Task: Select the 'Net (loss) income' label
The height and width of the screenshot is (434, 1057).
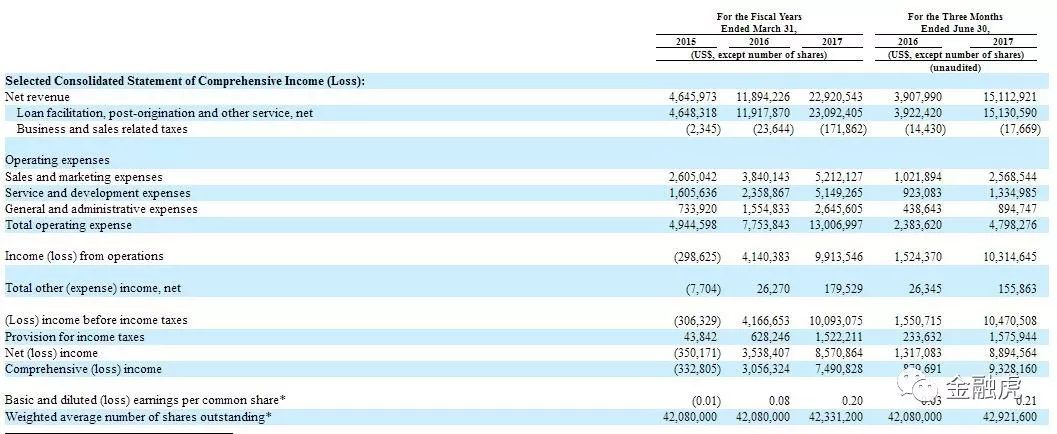Action: (51, 353)
